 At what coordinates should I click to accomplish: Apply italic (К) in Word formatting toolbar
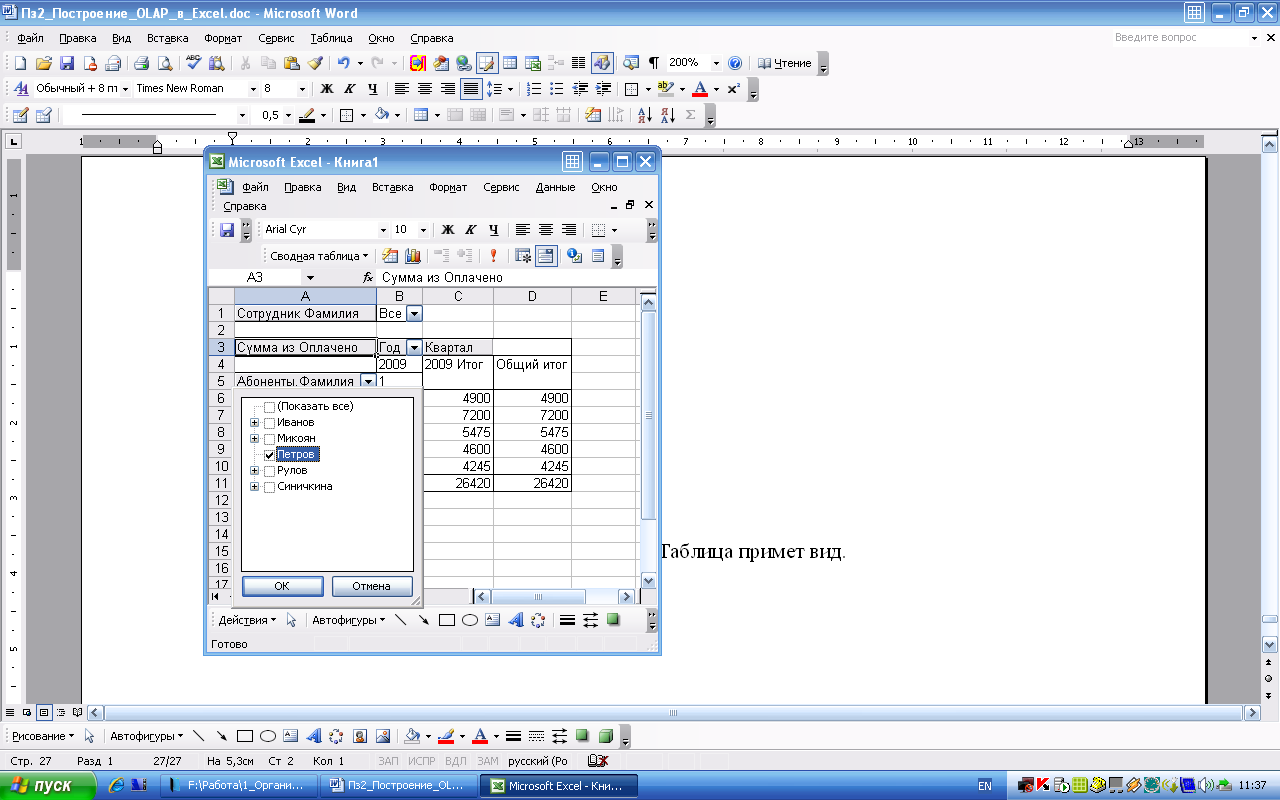coord(349,89)
